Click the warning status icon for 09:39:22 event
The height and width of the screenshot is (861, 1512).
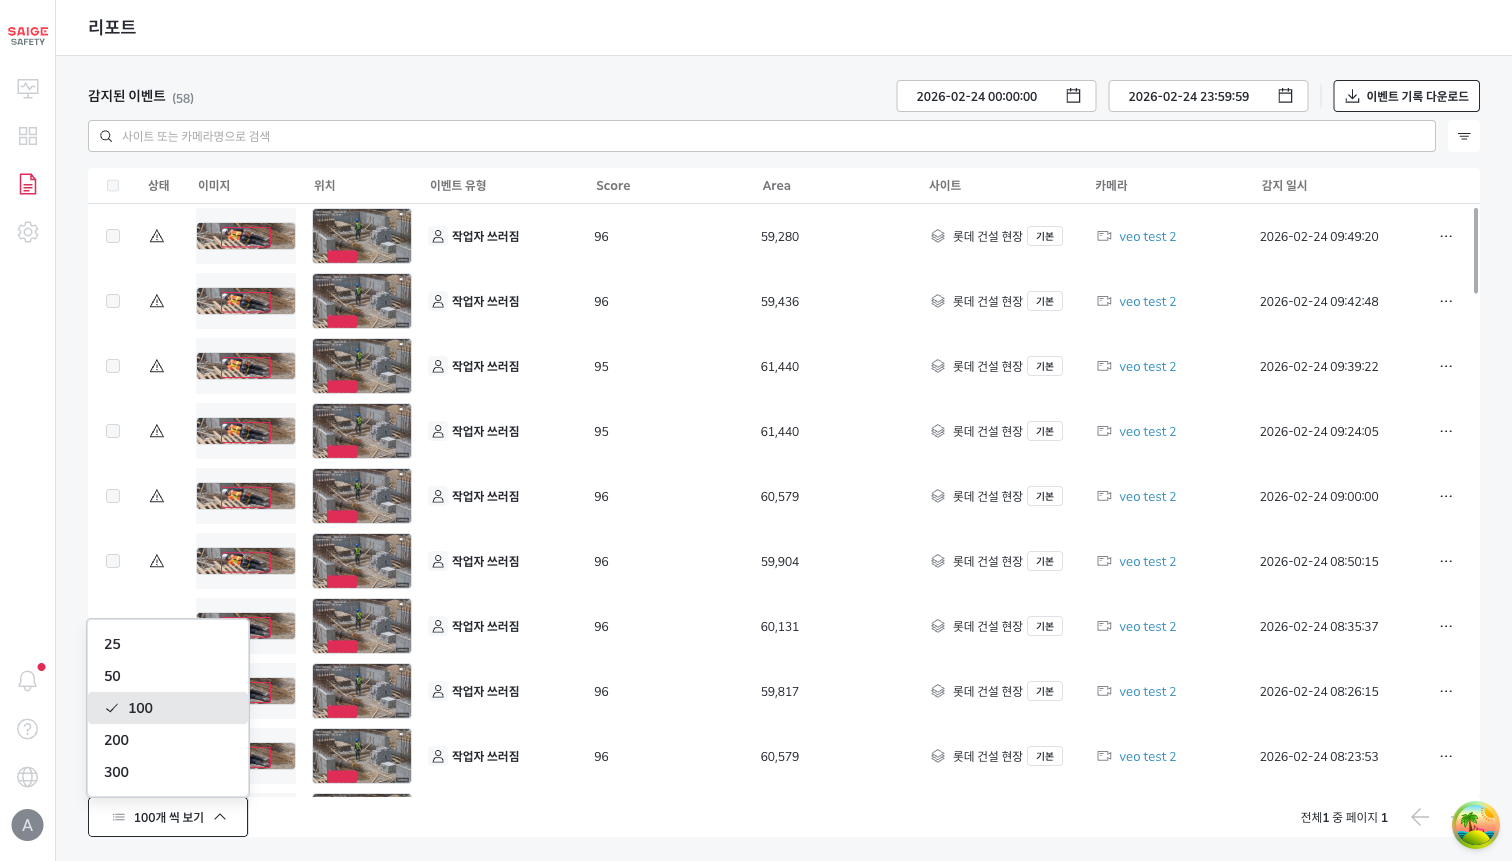(x=157, y=366)
